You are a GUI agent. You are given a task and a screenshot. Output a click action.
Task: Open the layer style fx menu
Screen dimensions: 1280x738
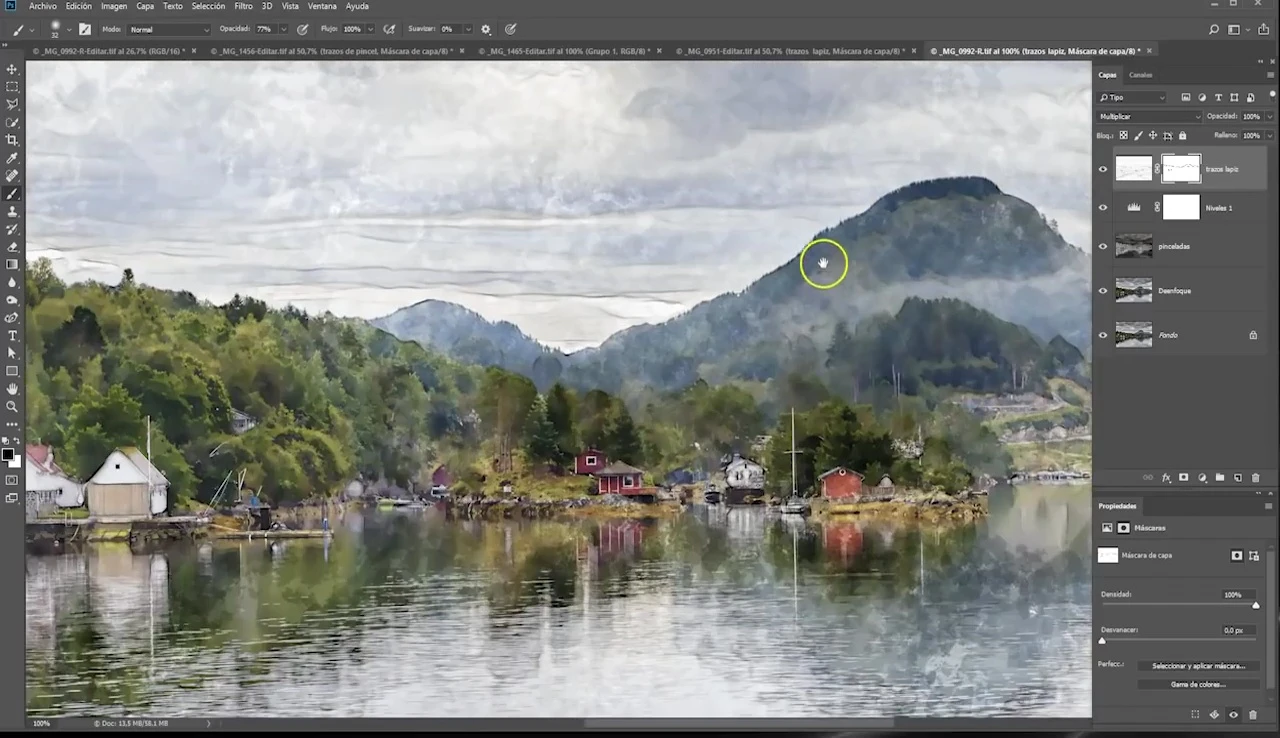[1166, 478]
